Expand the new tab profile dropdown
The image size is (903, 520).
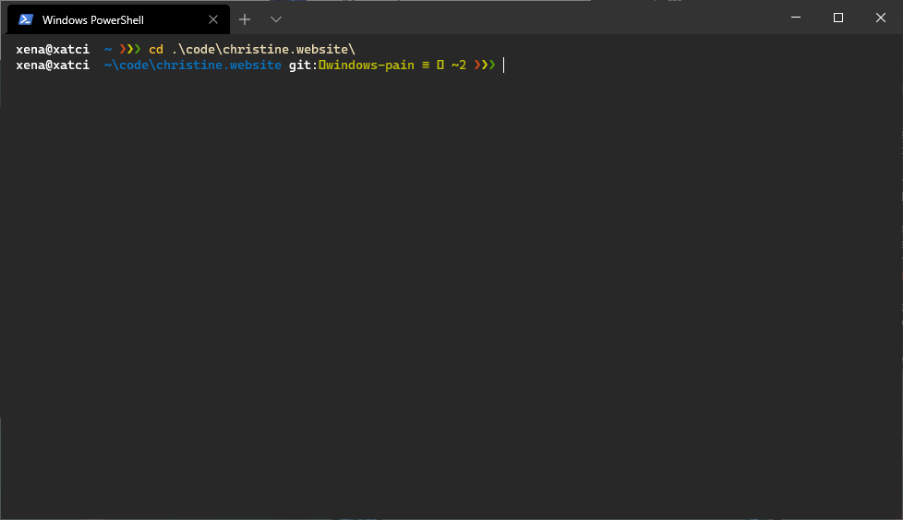click(x=276, y=20)
